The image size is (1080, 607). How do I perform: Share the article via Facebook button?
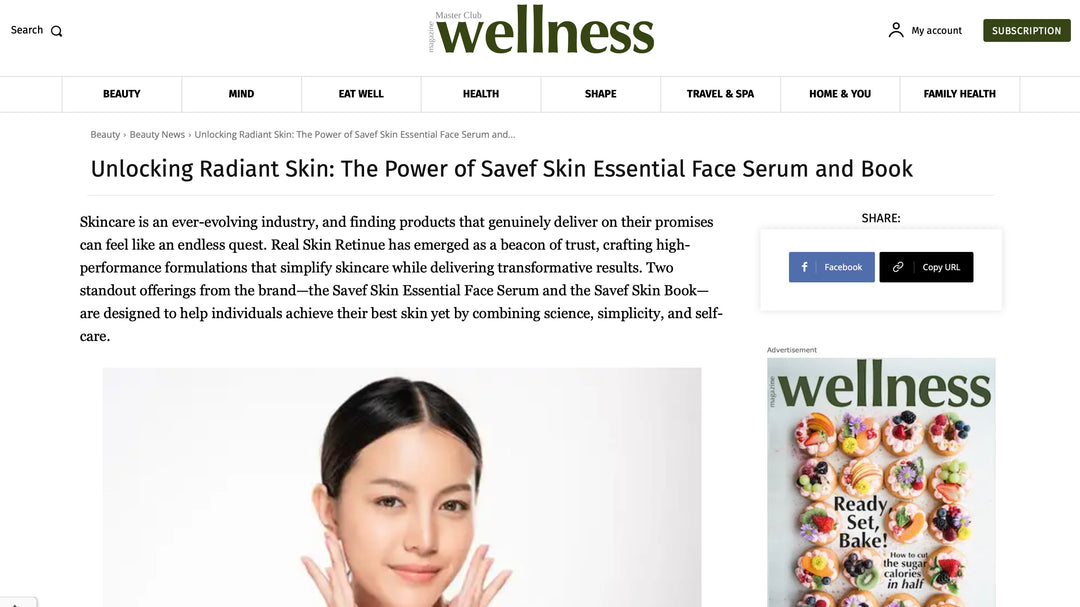pos(831,267)
